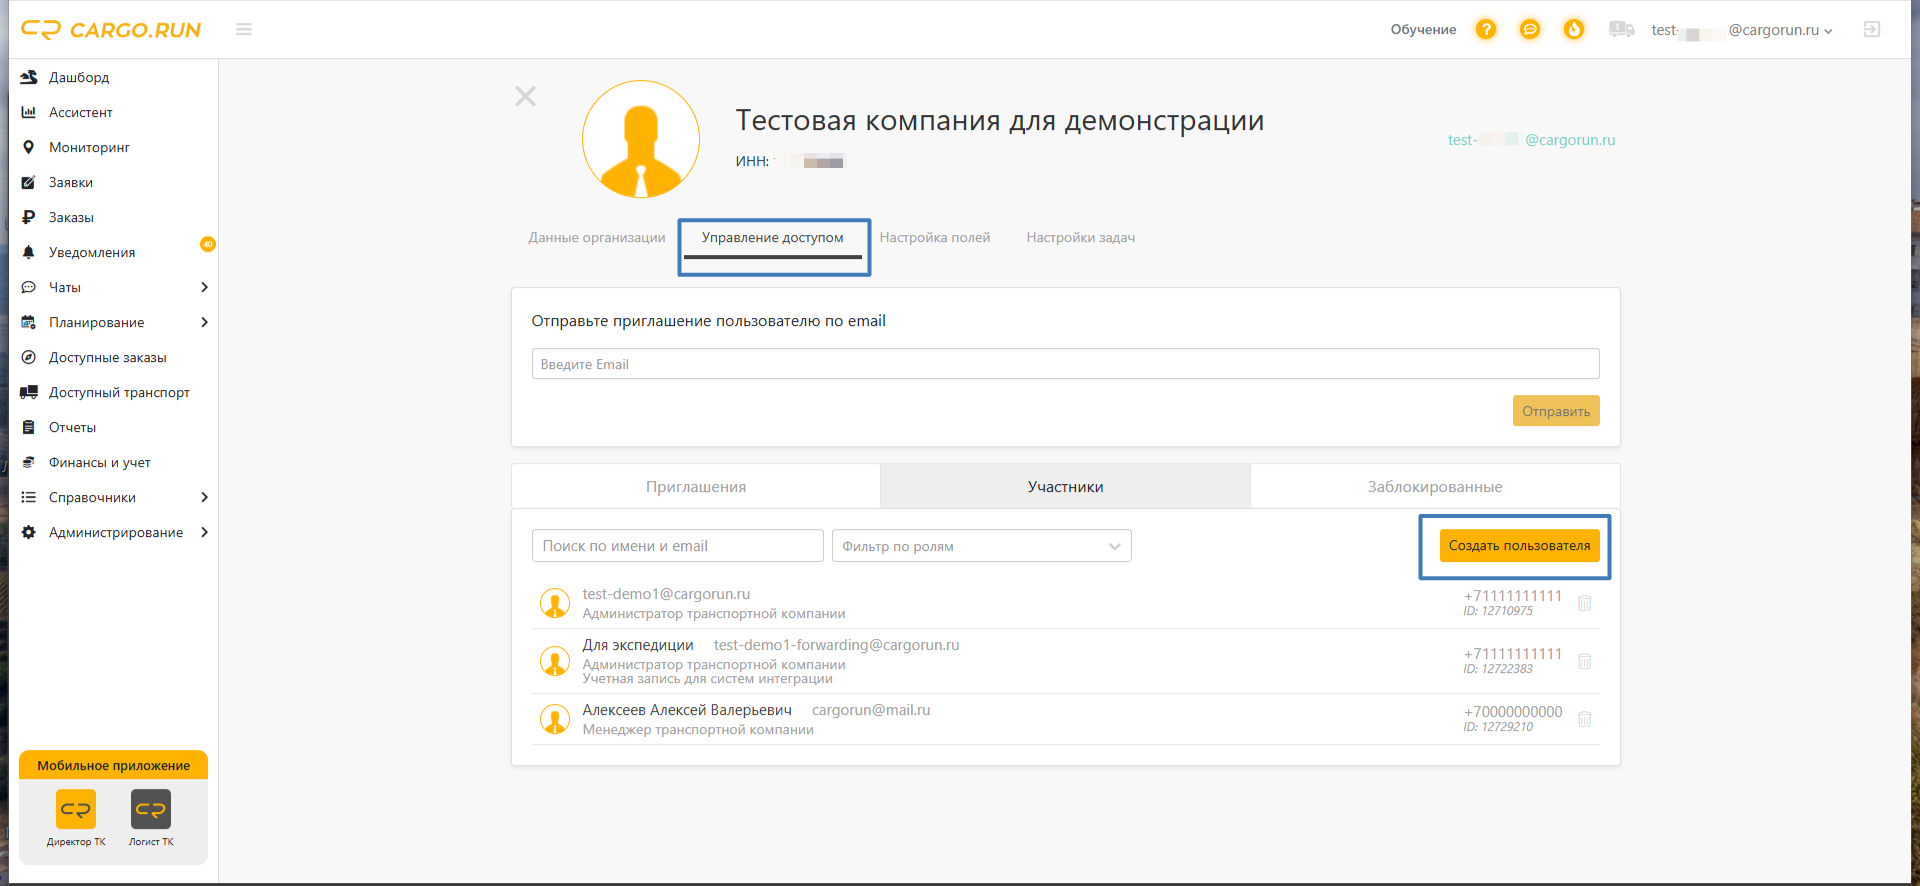This screenshot has height=886, width=1920.
Task: Open the user account dropdown in header
Action: [x=1742, y=30]
